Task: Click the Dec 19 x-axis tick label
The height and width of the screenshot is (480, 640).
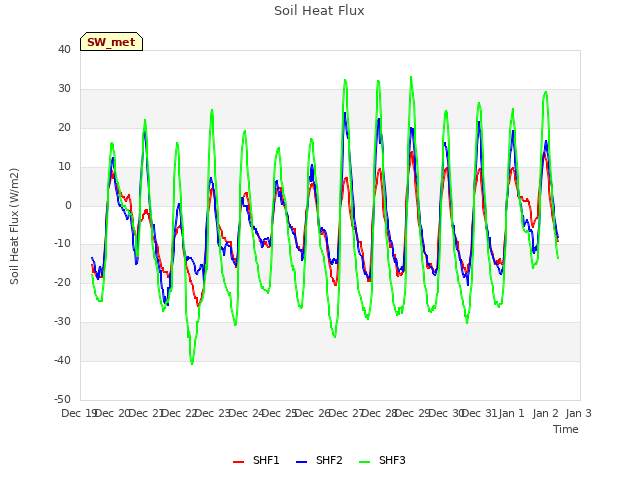Action: [x=79, y=413]
